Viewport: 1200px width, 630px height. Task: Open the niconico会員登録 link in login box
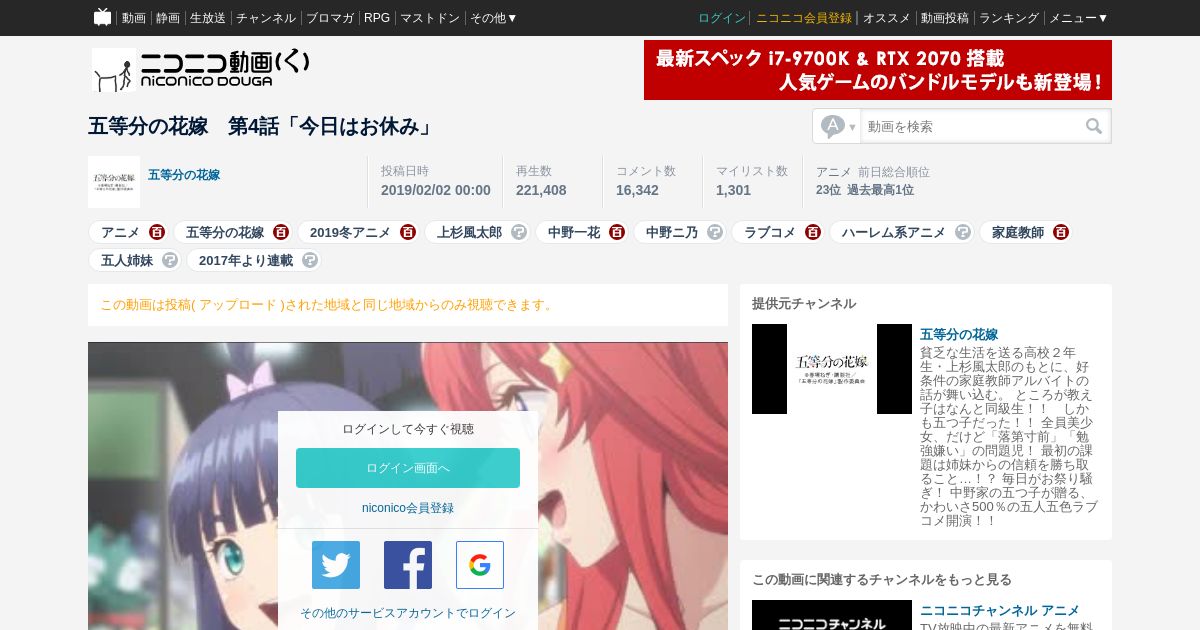[408, 508]
